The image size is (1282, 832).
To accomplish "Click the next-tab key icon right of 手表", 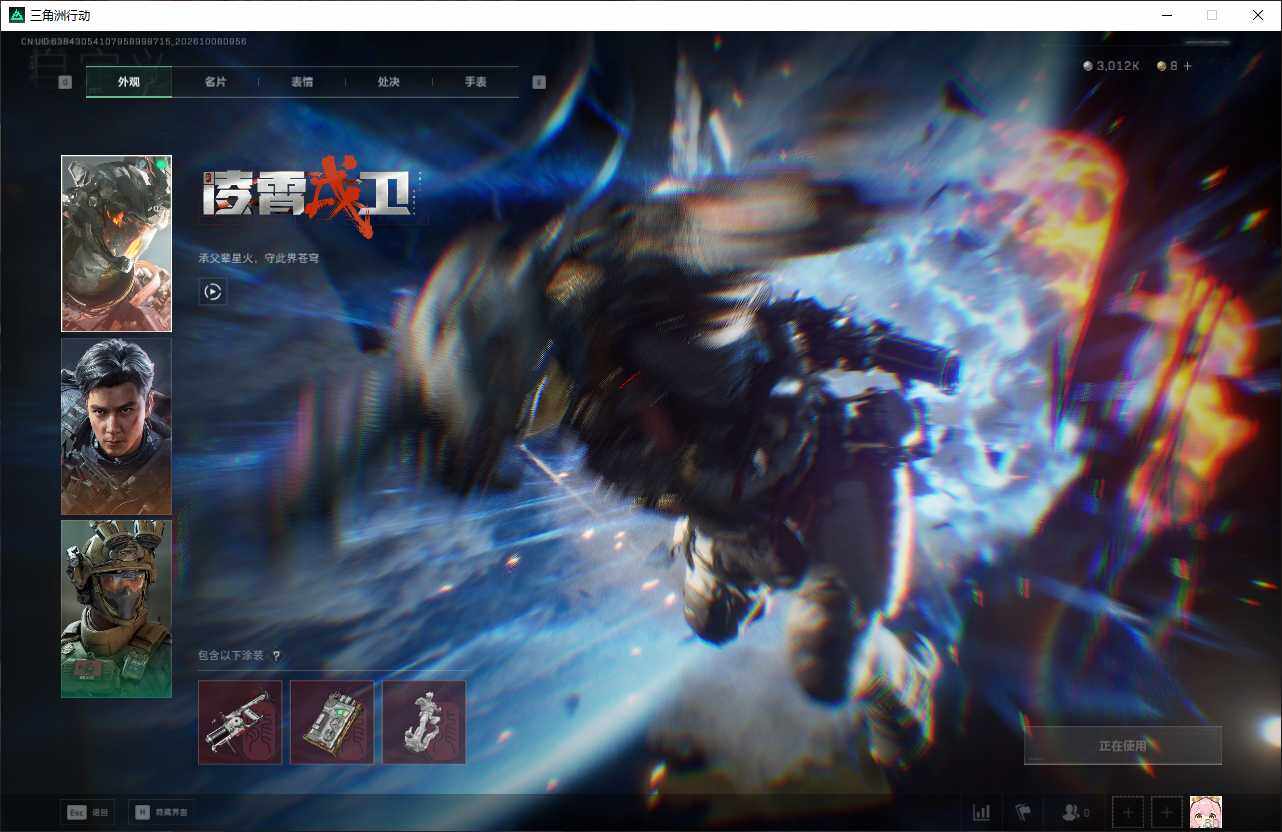I will click(x=539, y=82).
